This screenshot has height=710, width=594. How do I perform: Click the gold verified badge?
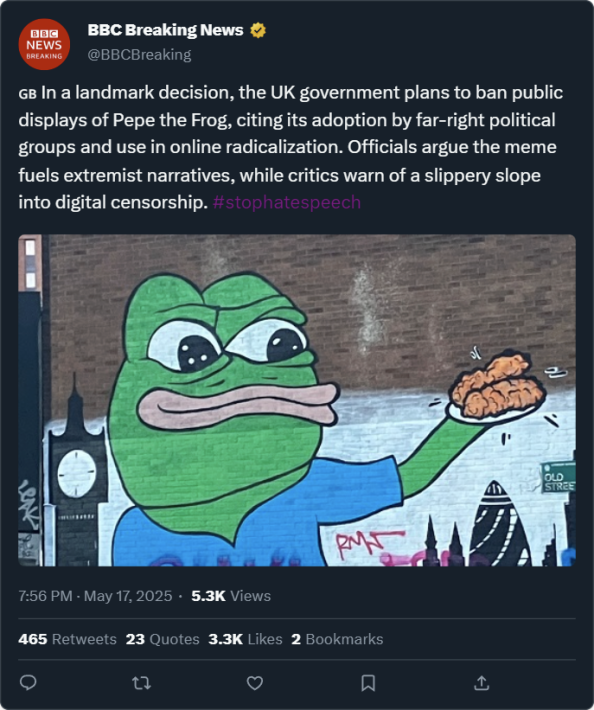pos(258,30)
